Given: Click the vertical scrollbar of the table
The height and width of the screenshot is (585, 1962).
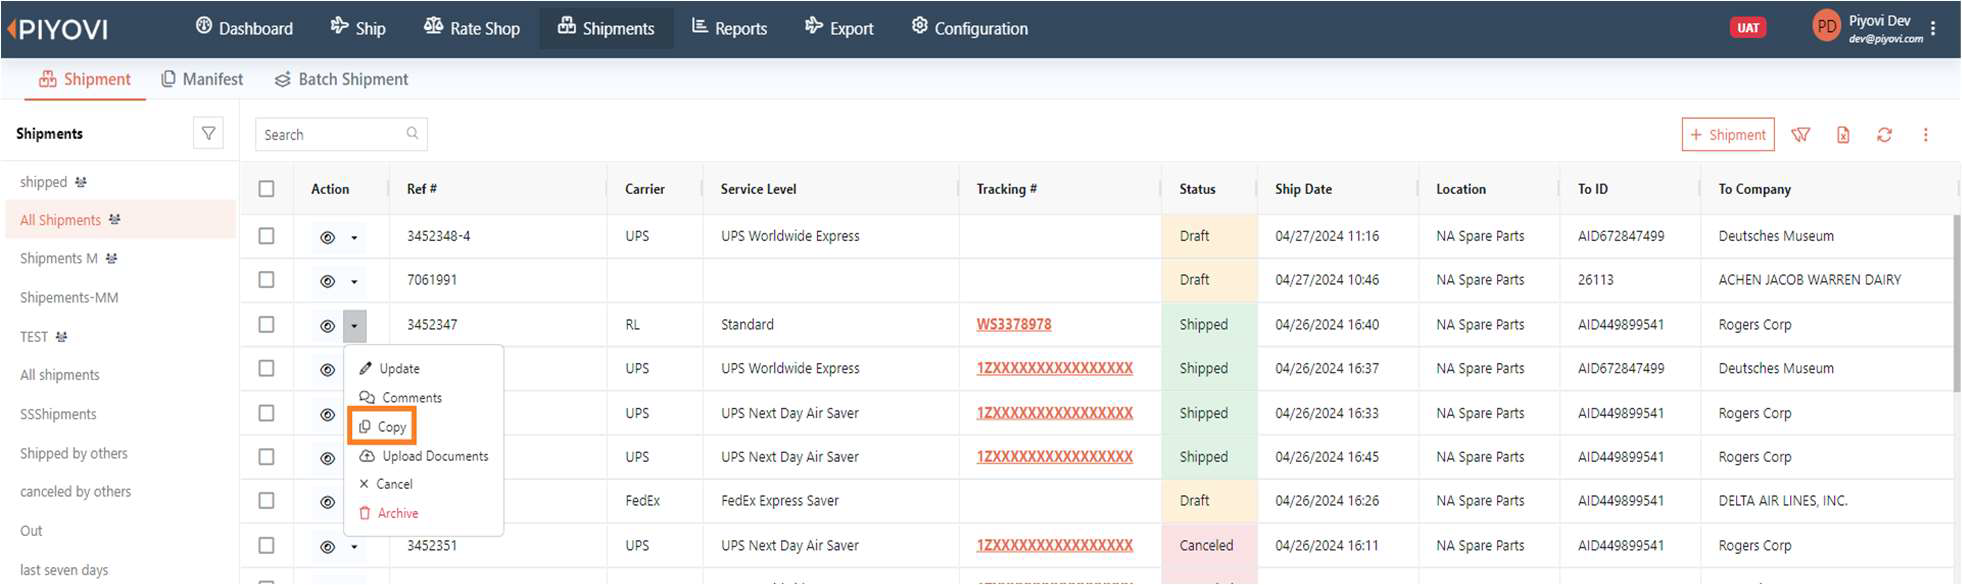Looking at the screenshot, I should (x=1955, y=300).
